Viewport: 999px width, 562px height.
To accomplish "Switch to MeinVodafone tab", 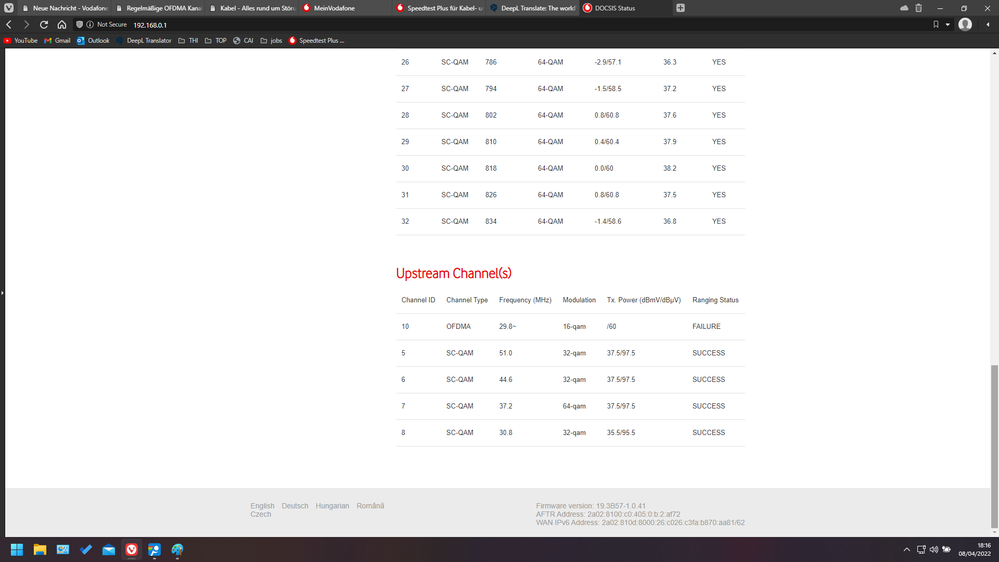I will [x=345, y=8].
